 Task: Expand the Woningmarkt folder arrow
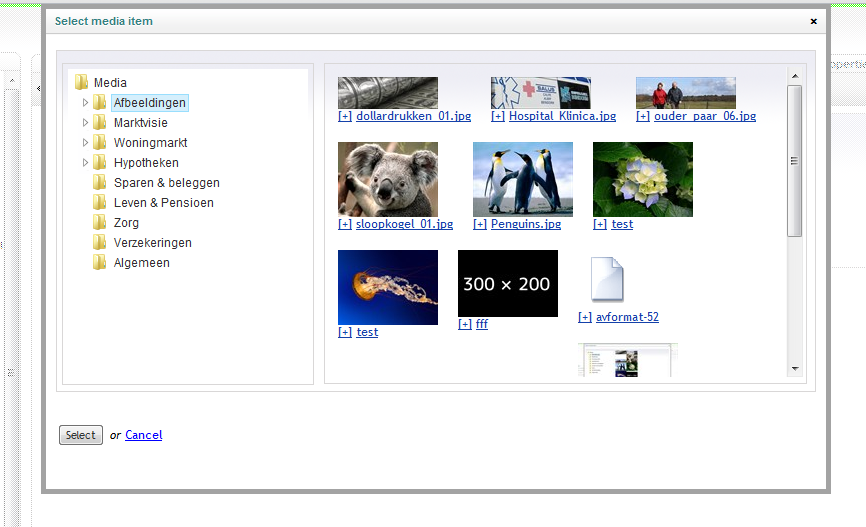coord(85,143)
